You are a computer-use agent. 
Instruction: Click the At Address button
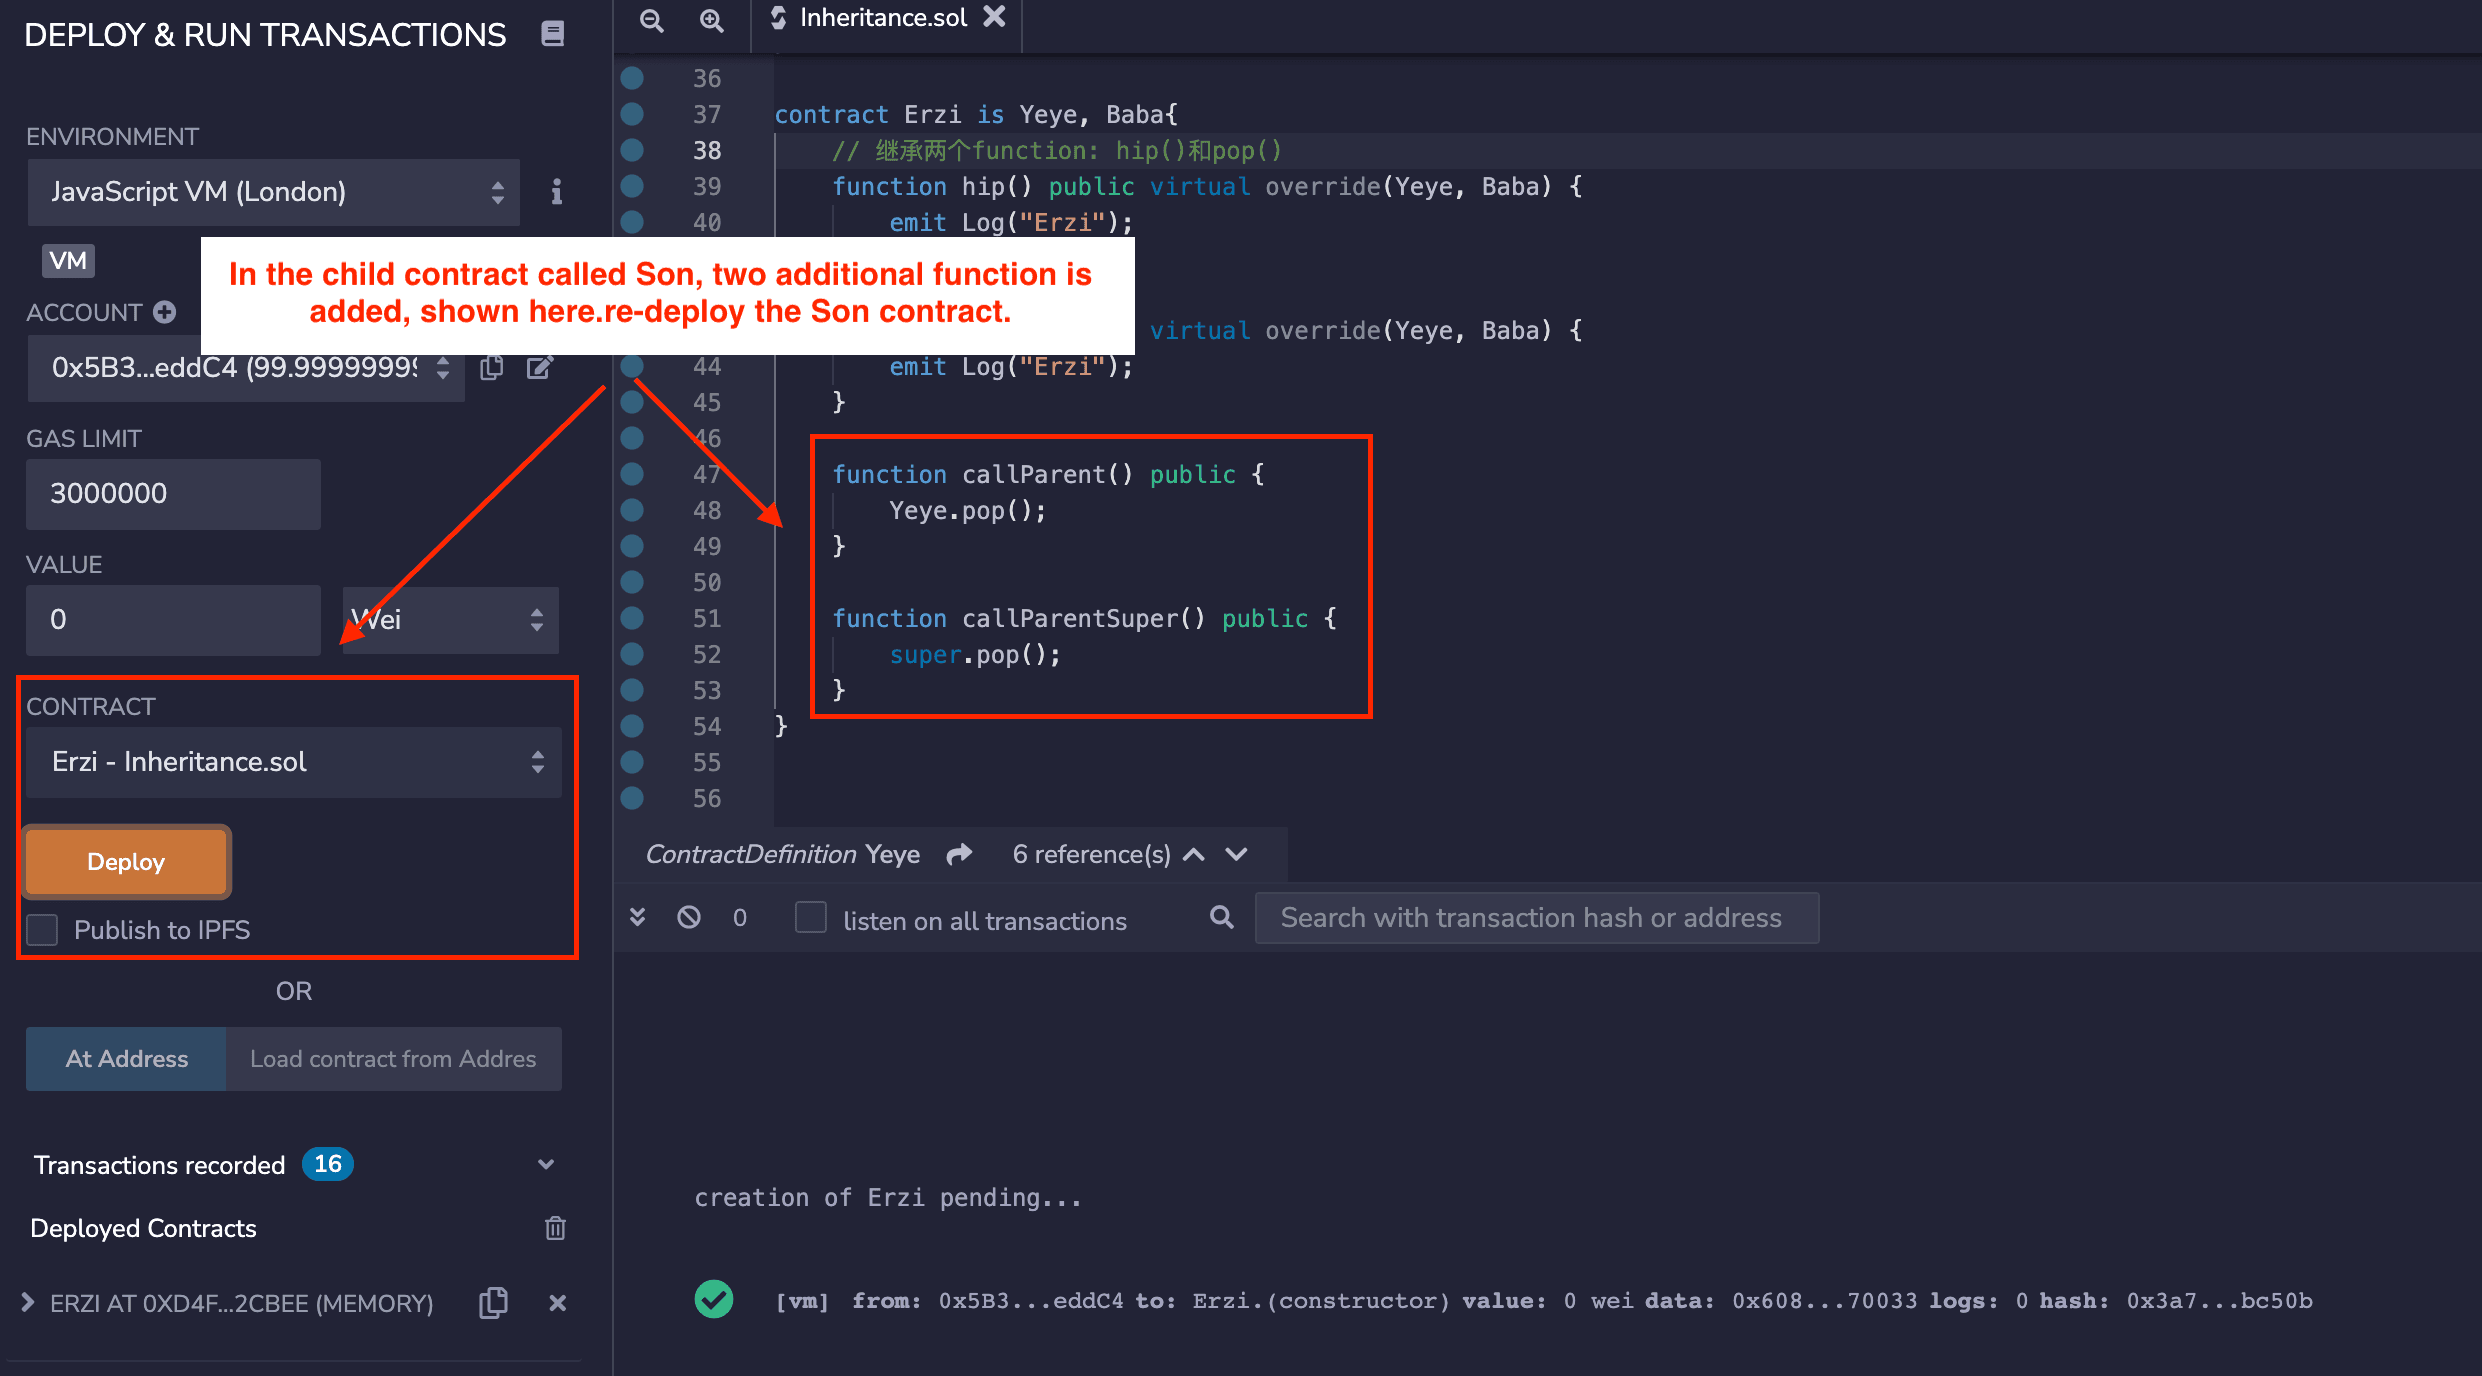[x=126, y=1059]
